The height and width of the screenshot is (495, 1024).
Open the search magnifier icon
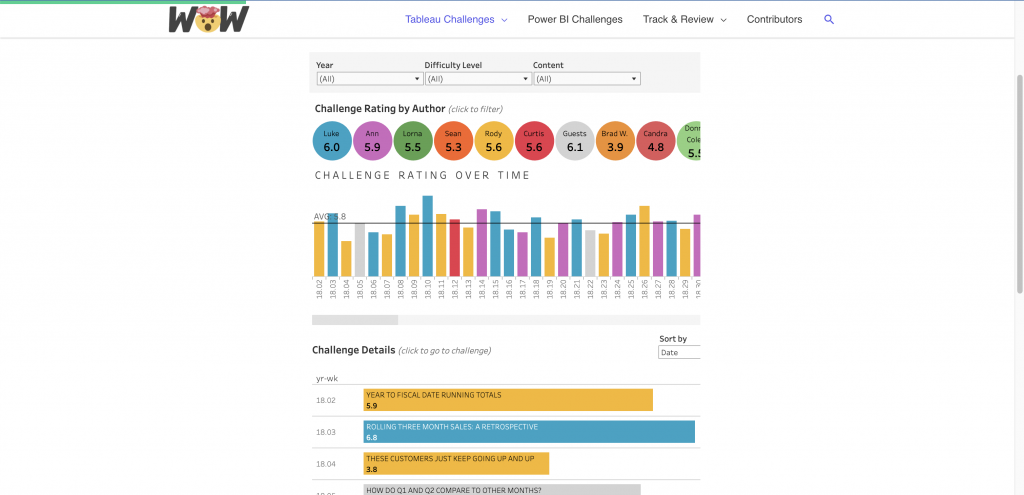pyautogui.click(x=828, y=19)
